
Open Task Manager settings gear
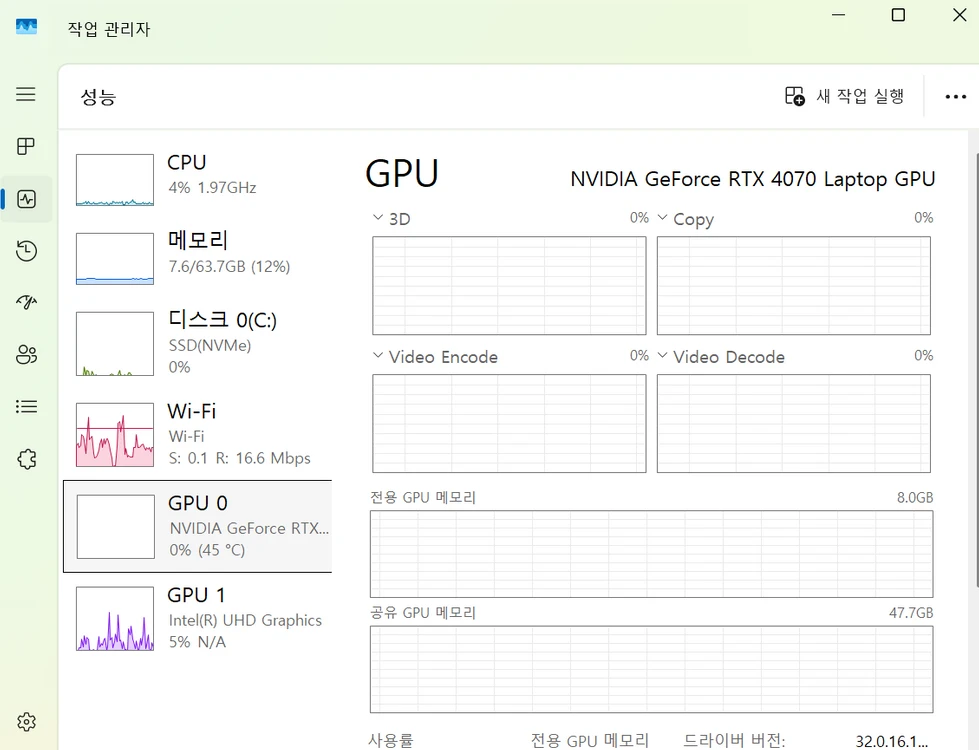tap(26, 722)
